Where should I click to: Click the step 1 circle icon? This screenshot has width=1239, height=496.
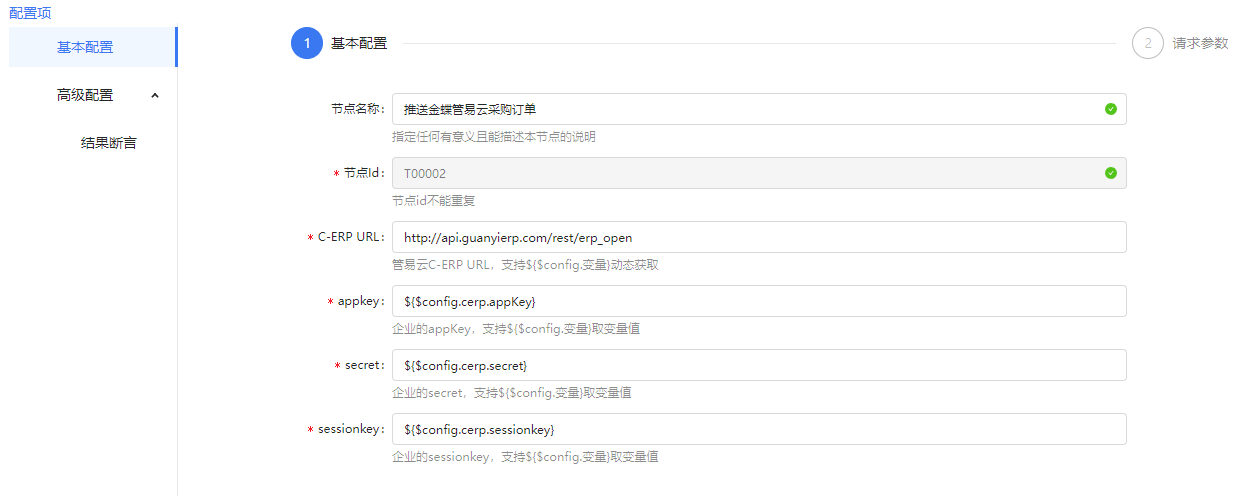(x=307, y=43)
